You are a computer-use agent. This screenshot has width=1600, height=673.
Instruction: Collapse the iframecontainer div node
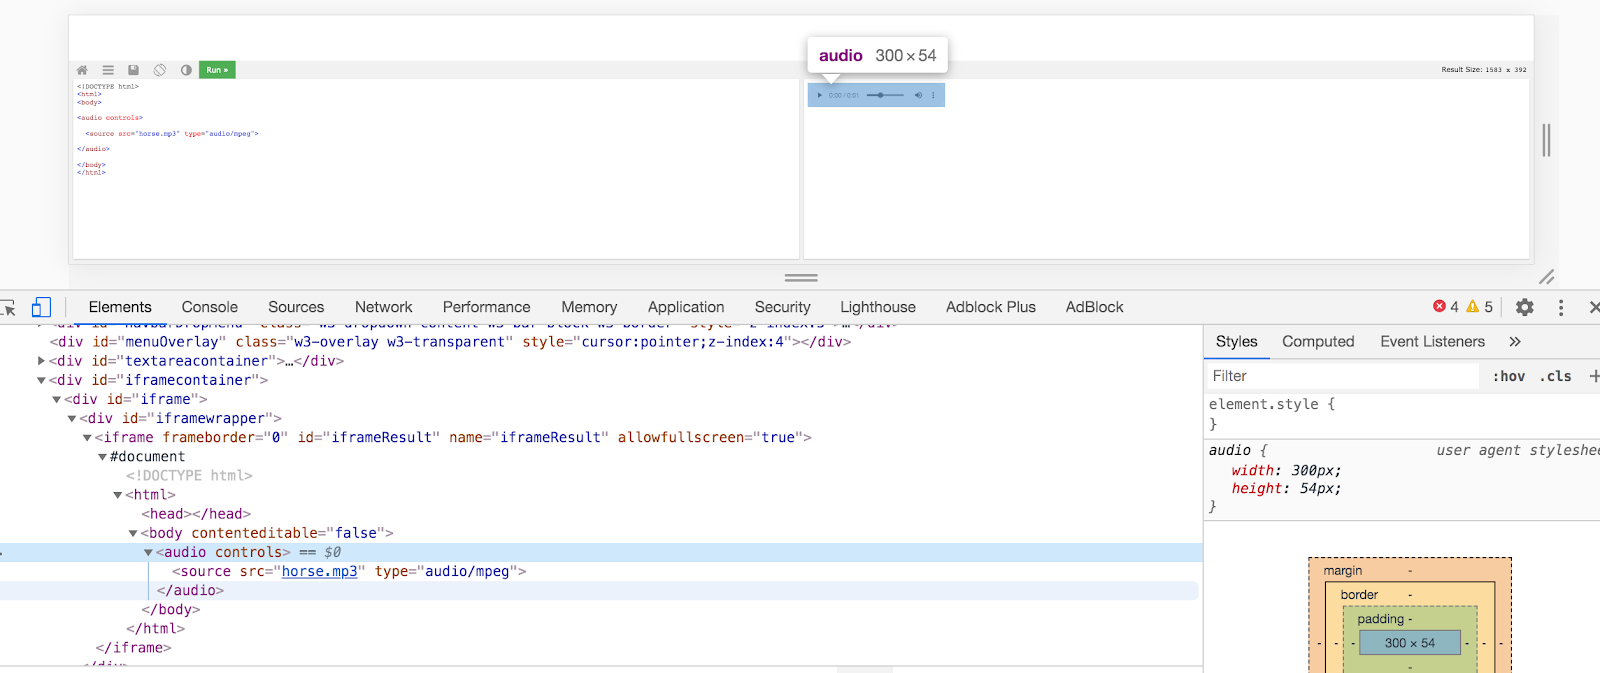[x=41, y=380]
